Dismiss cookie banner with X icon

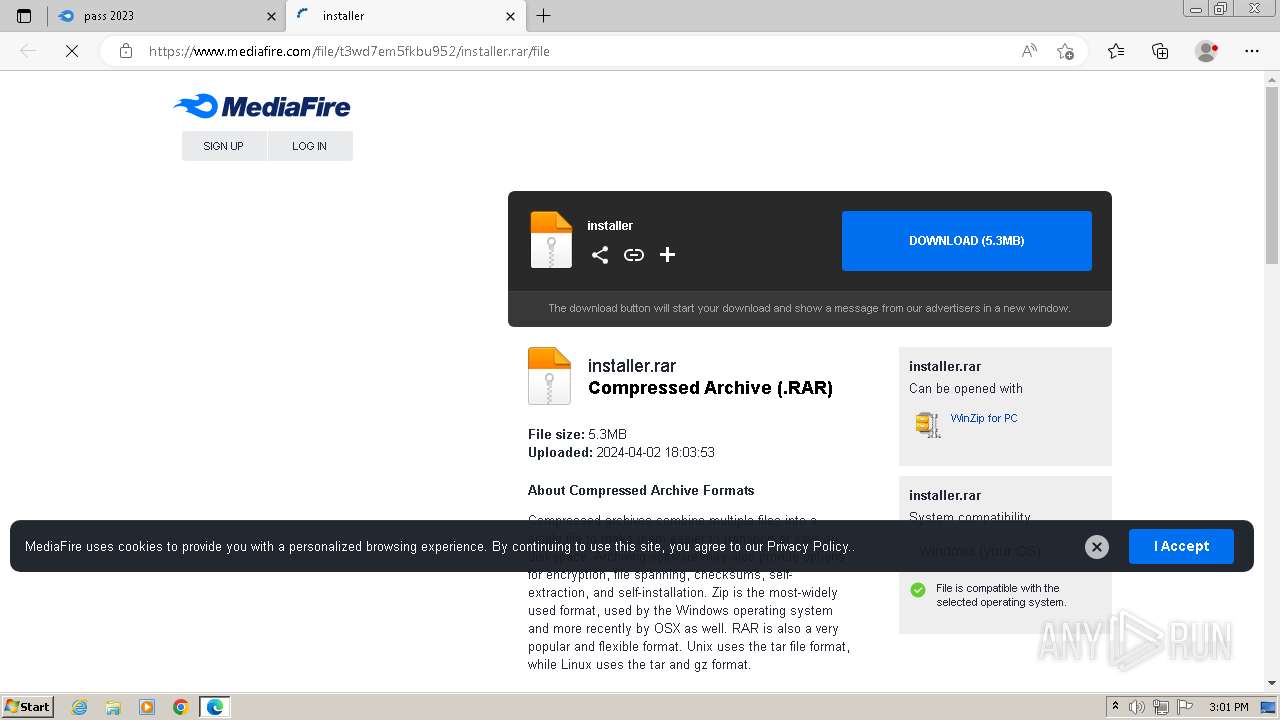tap(1097, 546)
